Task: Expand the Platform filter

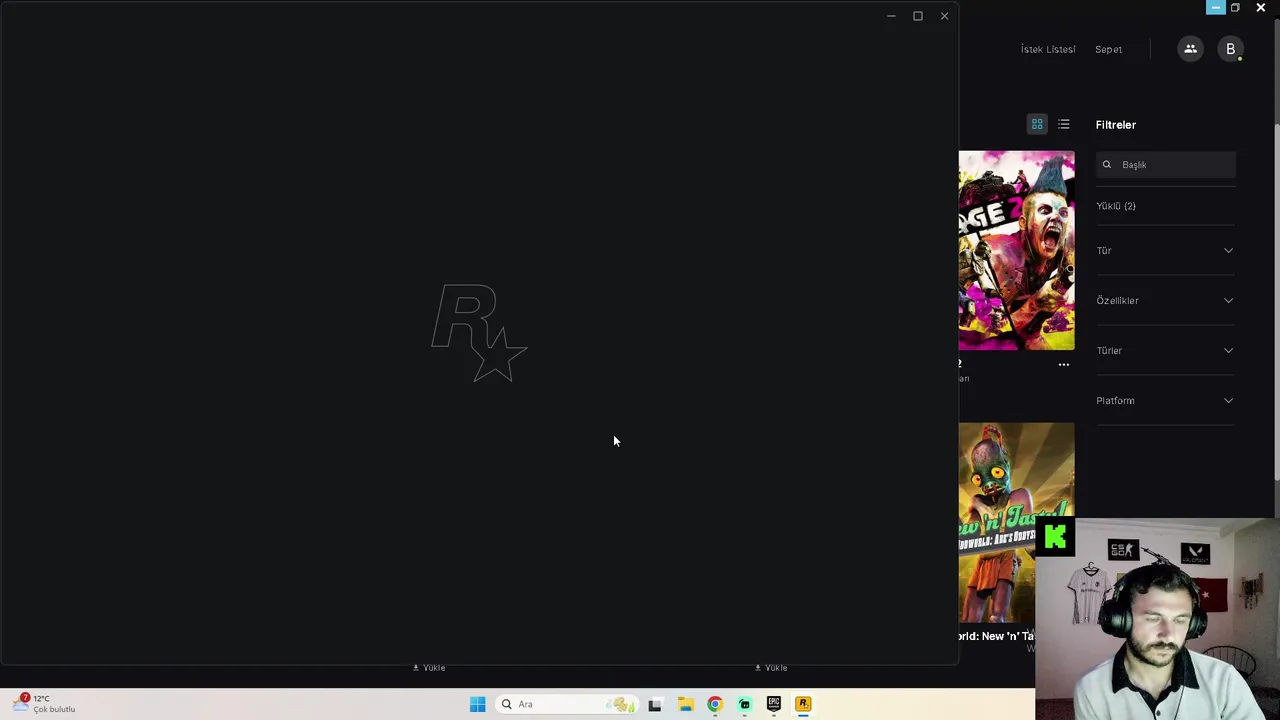Action: point(1165,401)
